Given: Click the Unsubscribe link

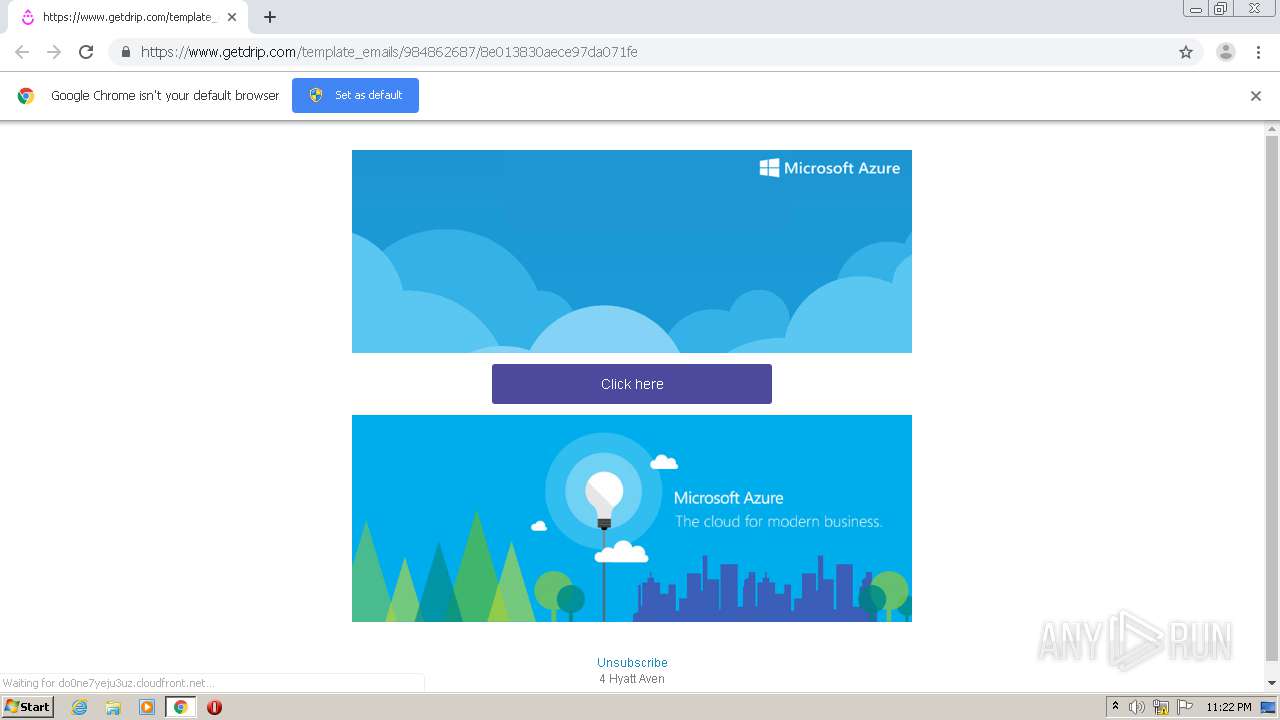Looking at the screenshot, I should [632, 663].
